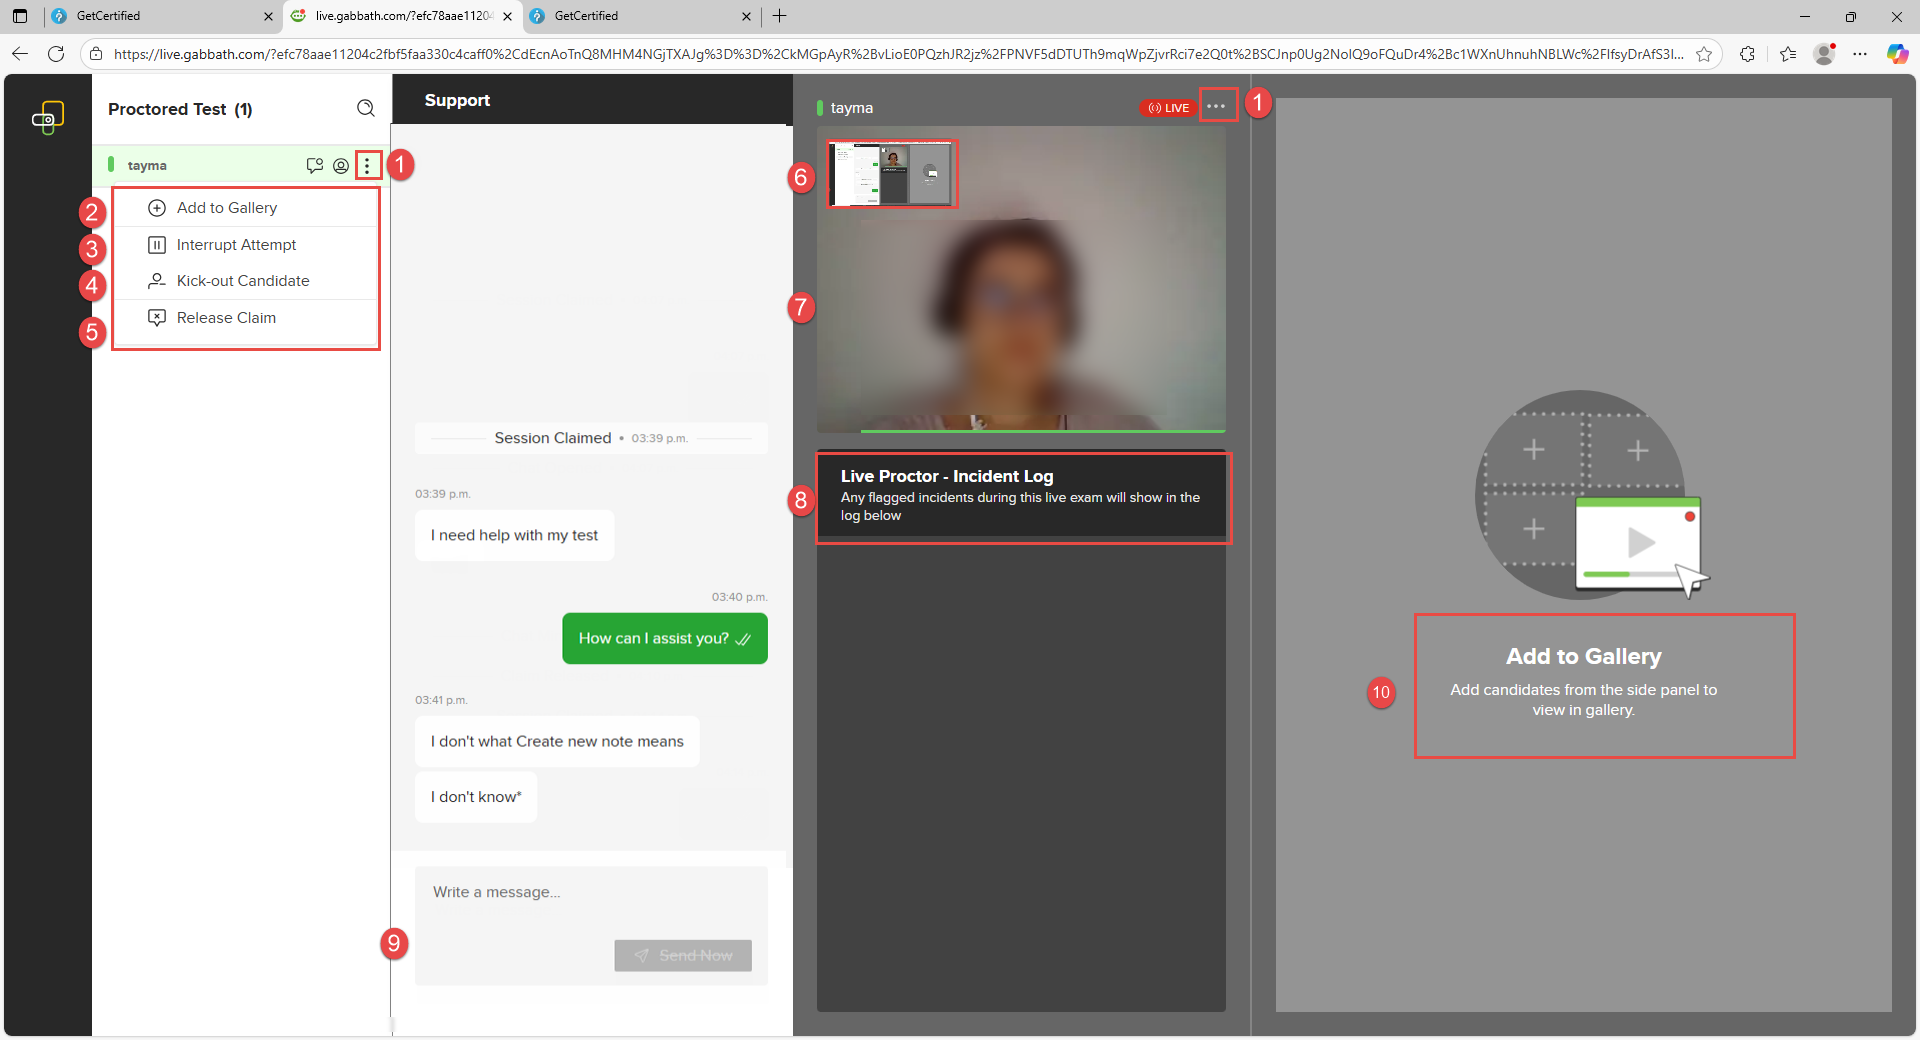The height and width of the screenshot is (1040, 1920).
Task: Open a new browser tab
Action: coord(780,16)
